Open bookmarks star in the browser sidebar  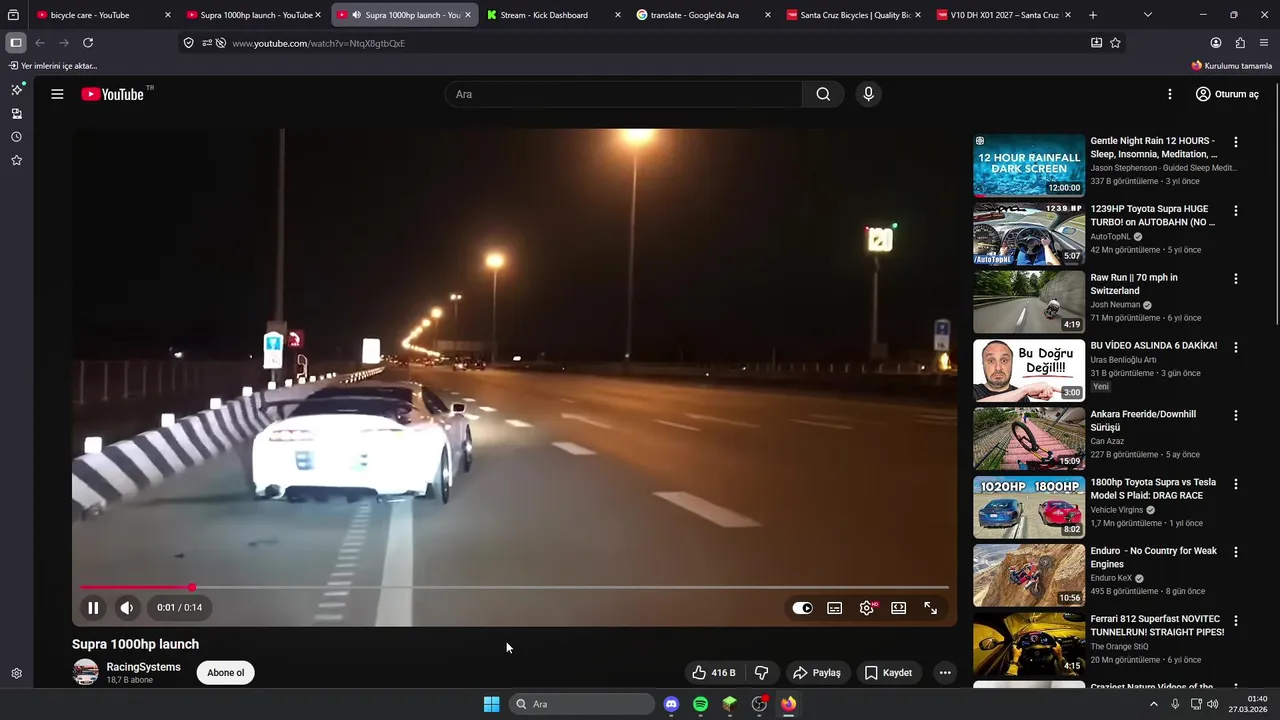pyautogui.click(x=16, y=160)
